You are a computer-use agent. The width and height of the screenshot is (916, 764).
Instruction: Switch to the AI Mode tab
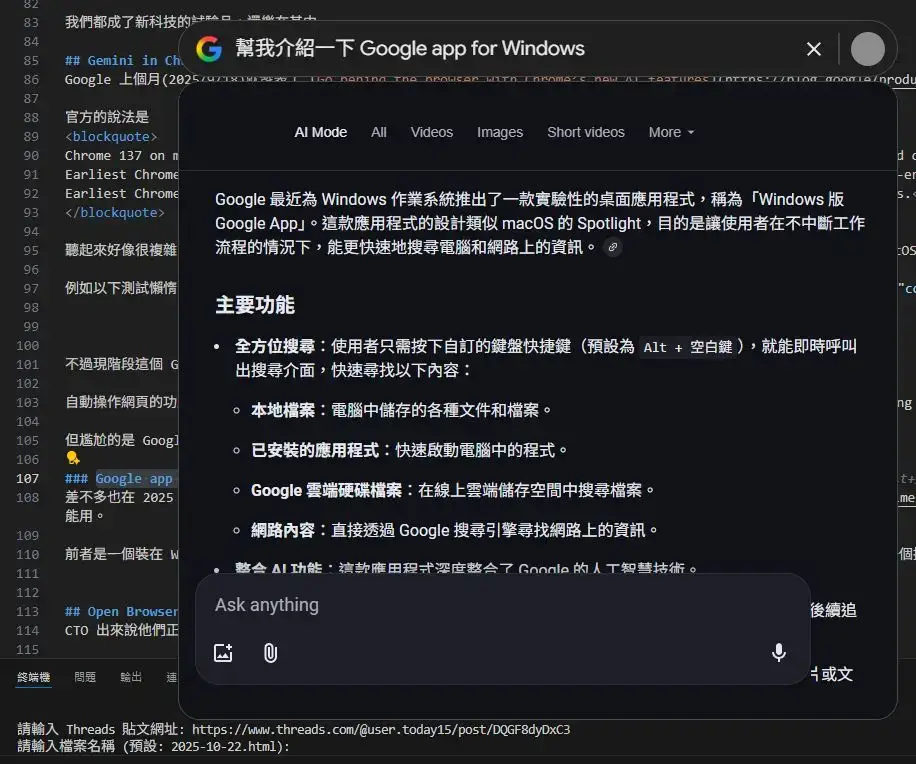tap(320, 132)
